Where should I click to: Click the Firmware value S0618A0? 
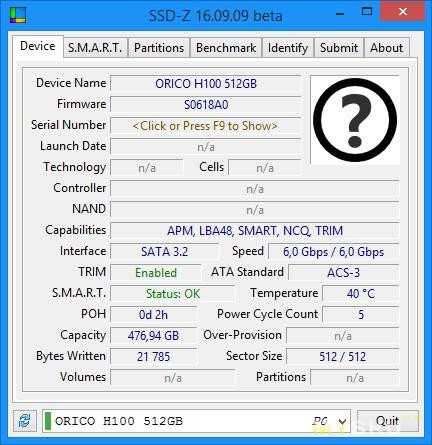(205, 105)
